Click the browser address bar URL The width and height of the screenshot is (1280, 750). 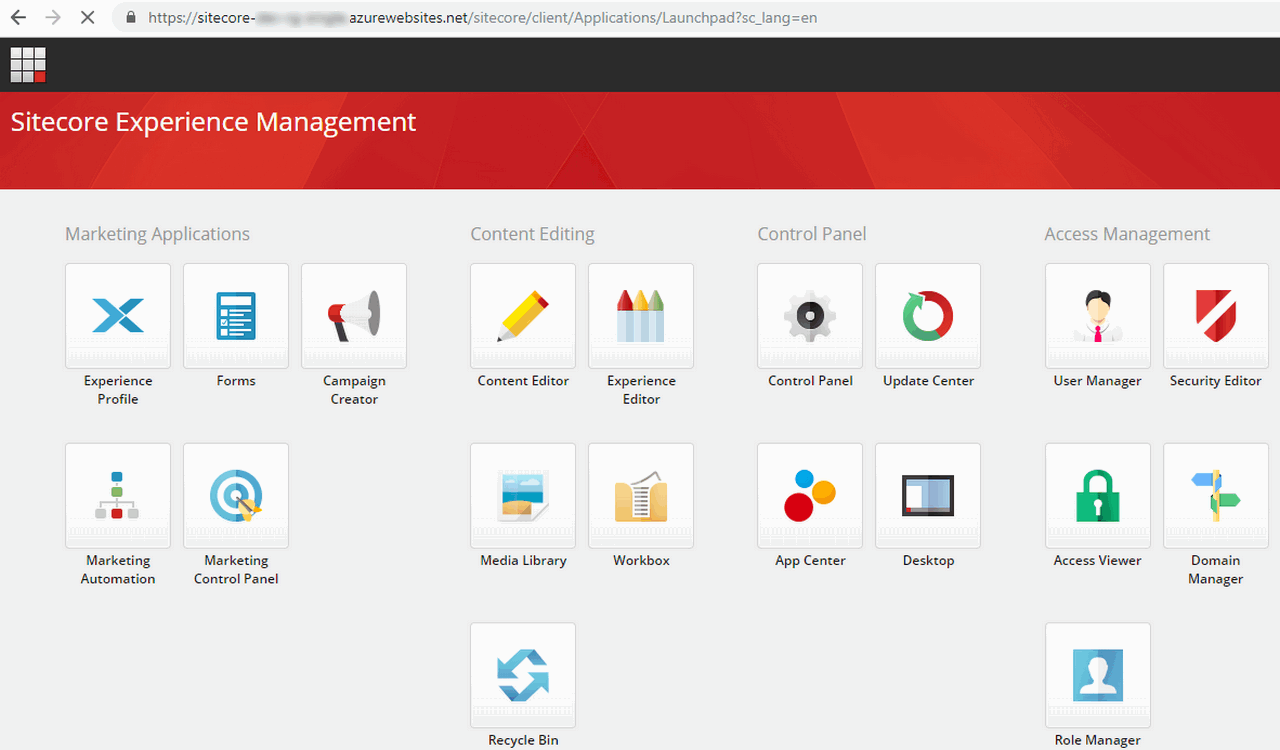click(x=480, y=18)
